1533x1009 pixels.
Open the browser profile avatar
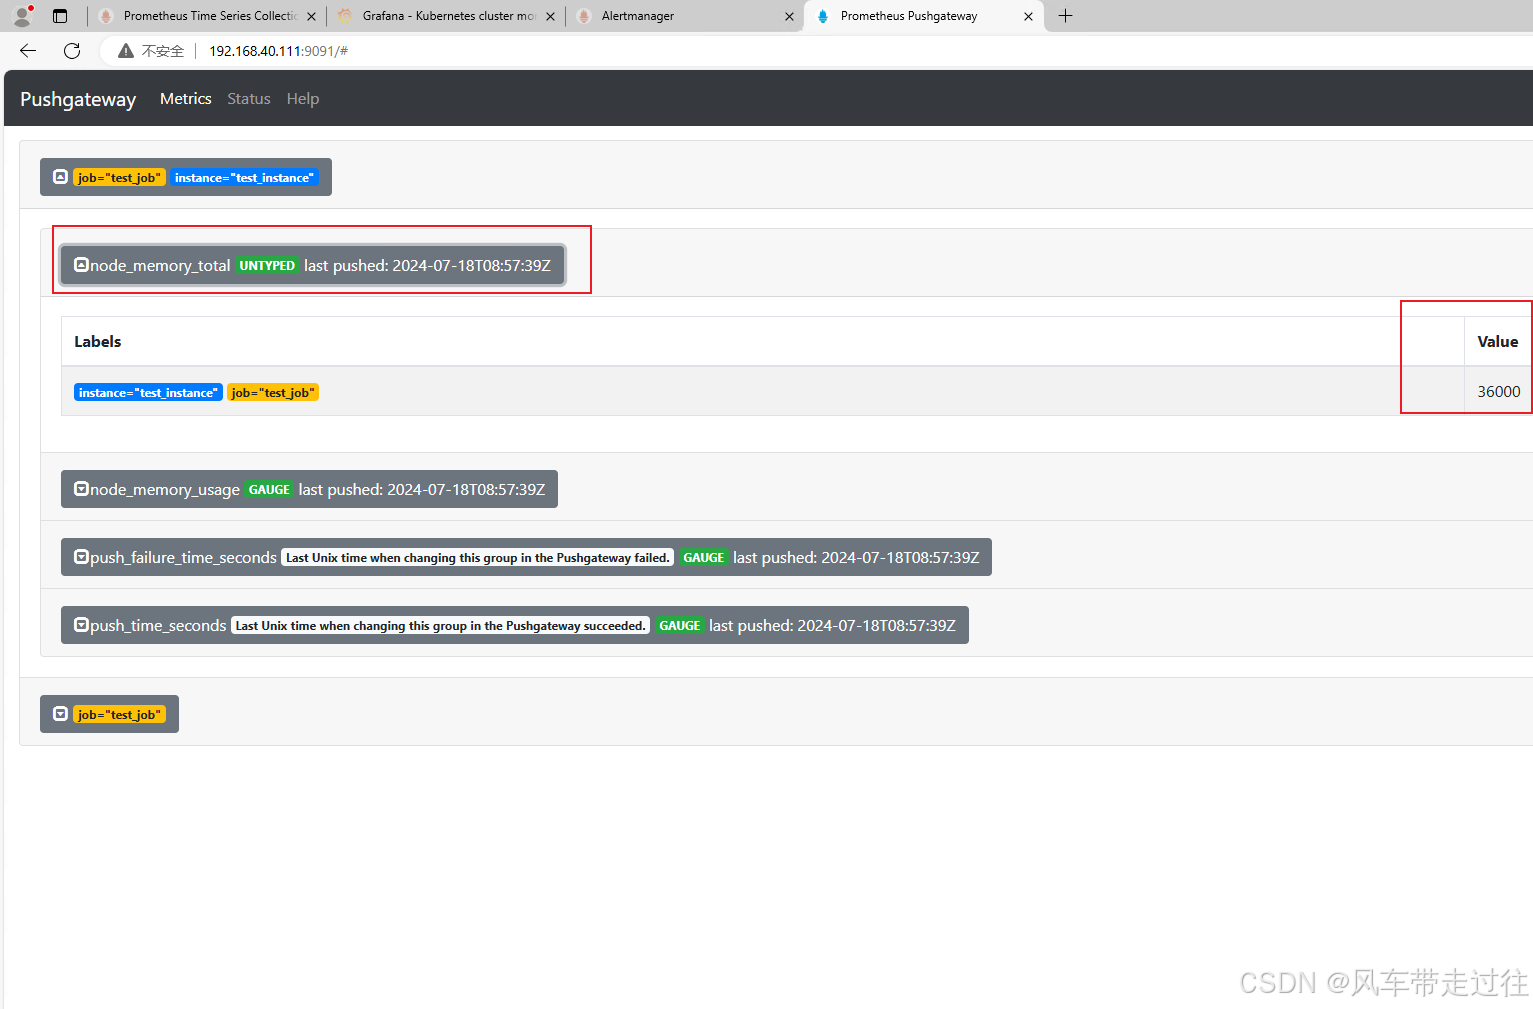point(22,16)
